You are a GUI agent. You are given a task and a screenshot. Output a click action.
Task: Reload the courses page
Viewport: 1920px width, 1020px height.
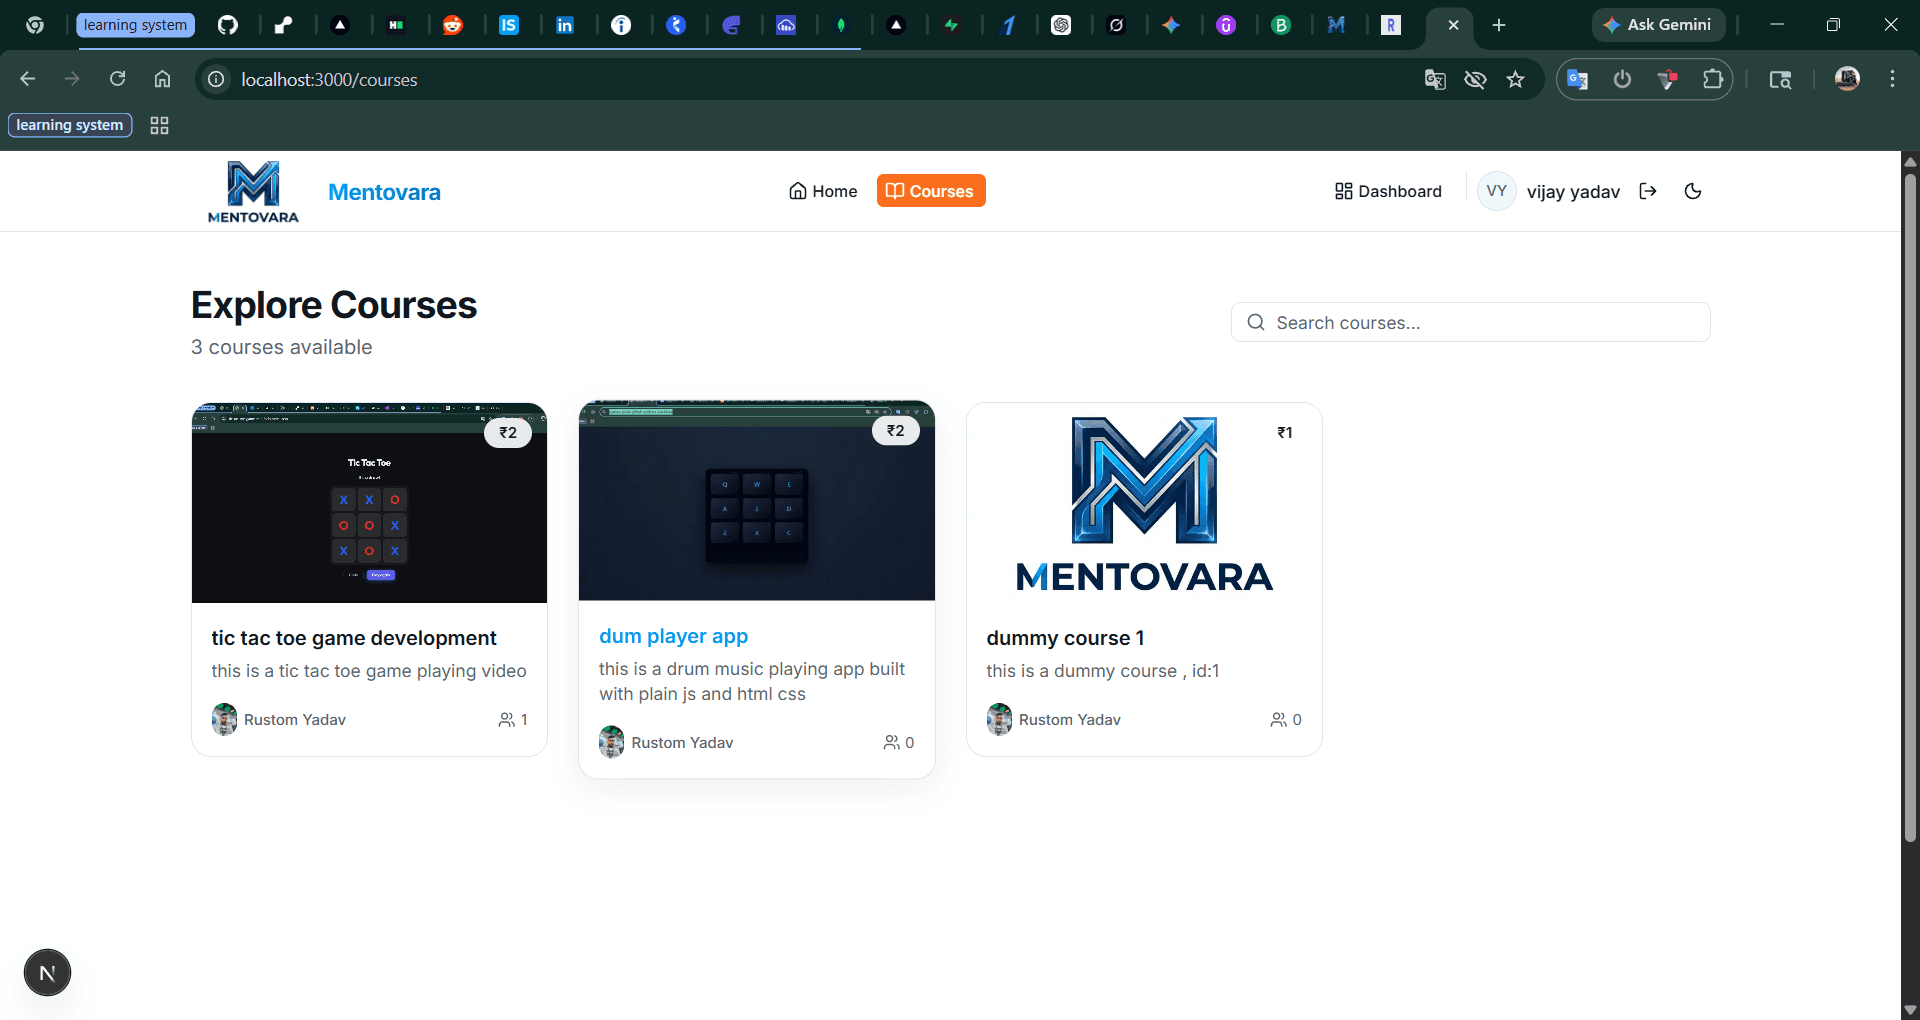point(117,79)
